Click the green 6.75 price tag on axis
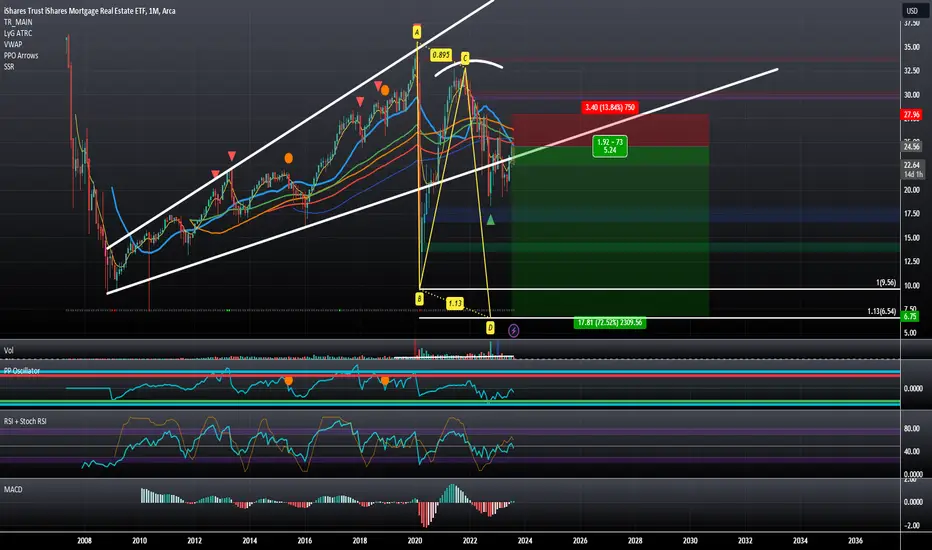 (x=909, y=316)
